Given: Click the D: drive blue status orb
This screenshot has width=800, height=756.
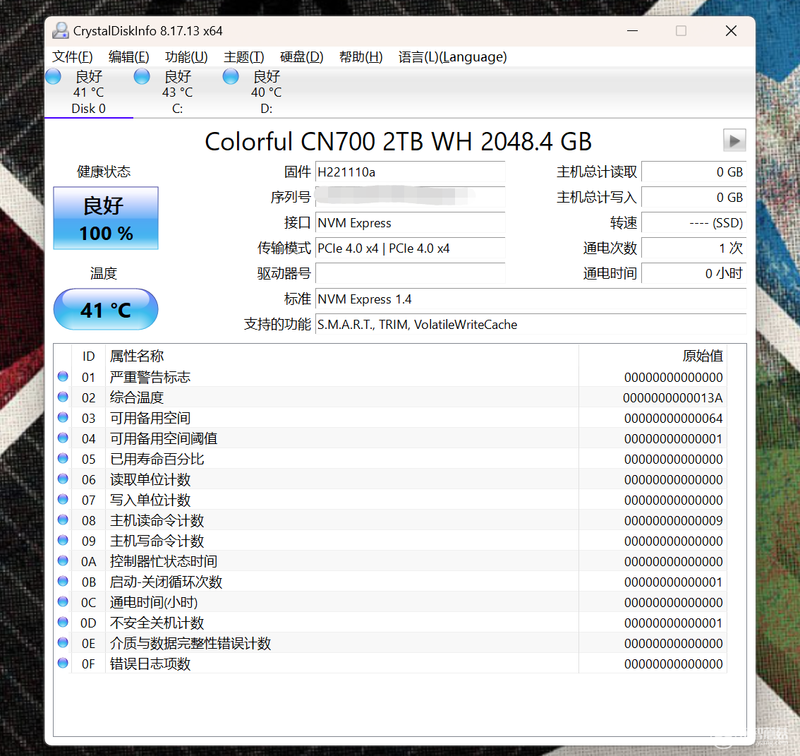Looking at the screenshot, I should click(231, 77).
